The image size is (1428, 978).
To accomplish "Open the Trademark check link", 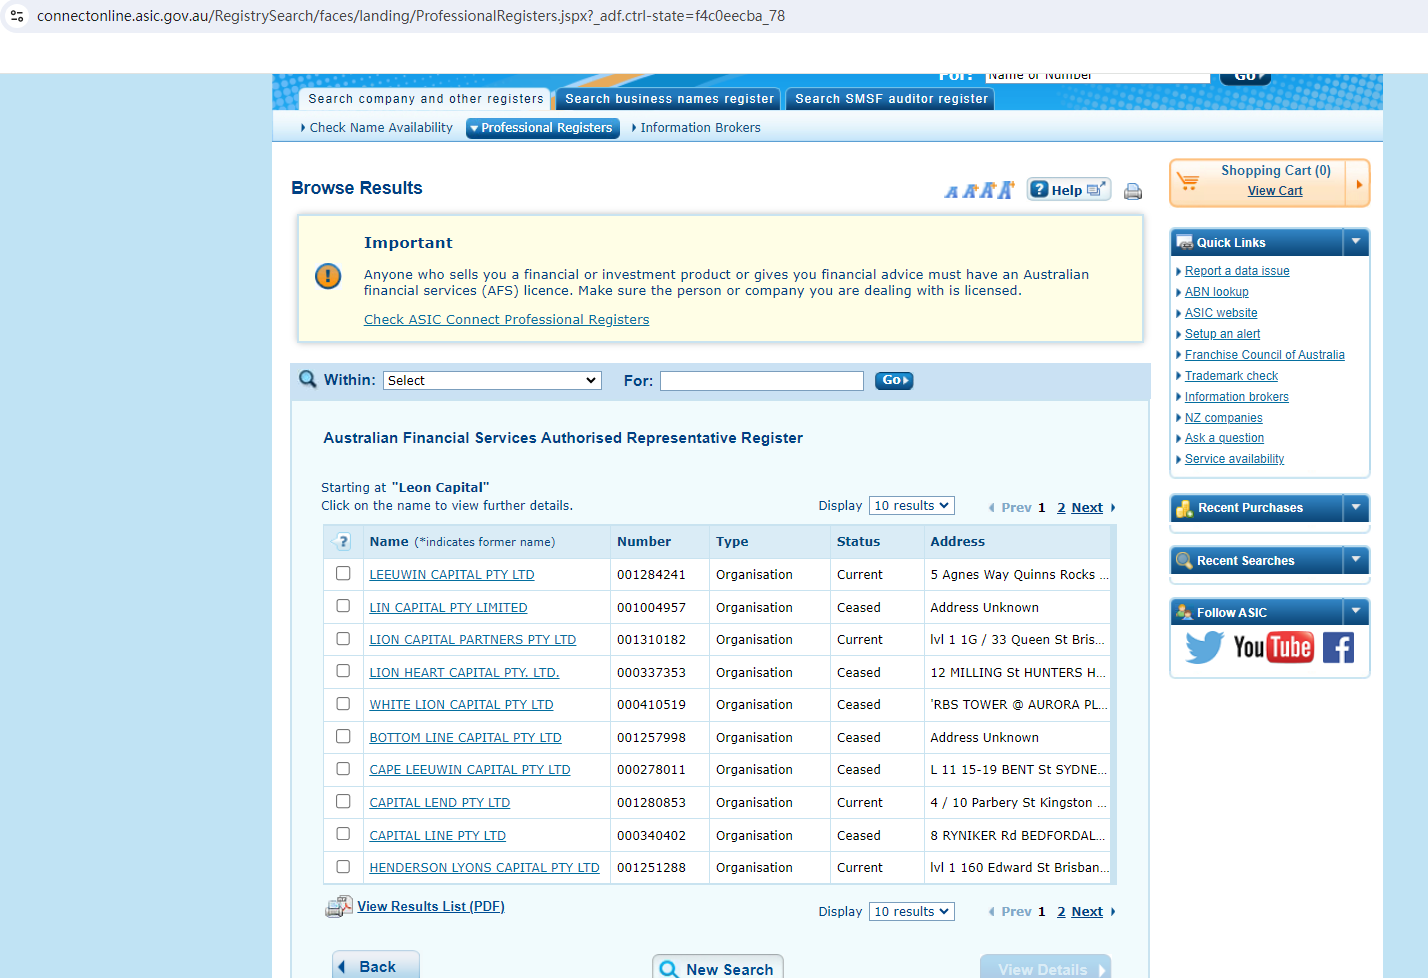I will pos(1231,376).
